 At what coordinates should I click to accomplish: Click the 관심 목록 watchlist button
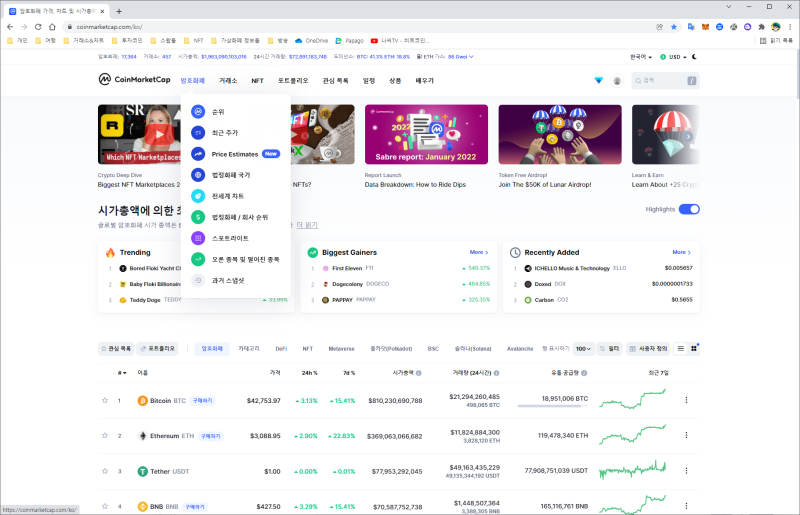pos(116,349)
